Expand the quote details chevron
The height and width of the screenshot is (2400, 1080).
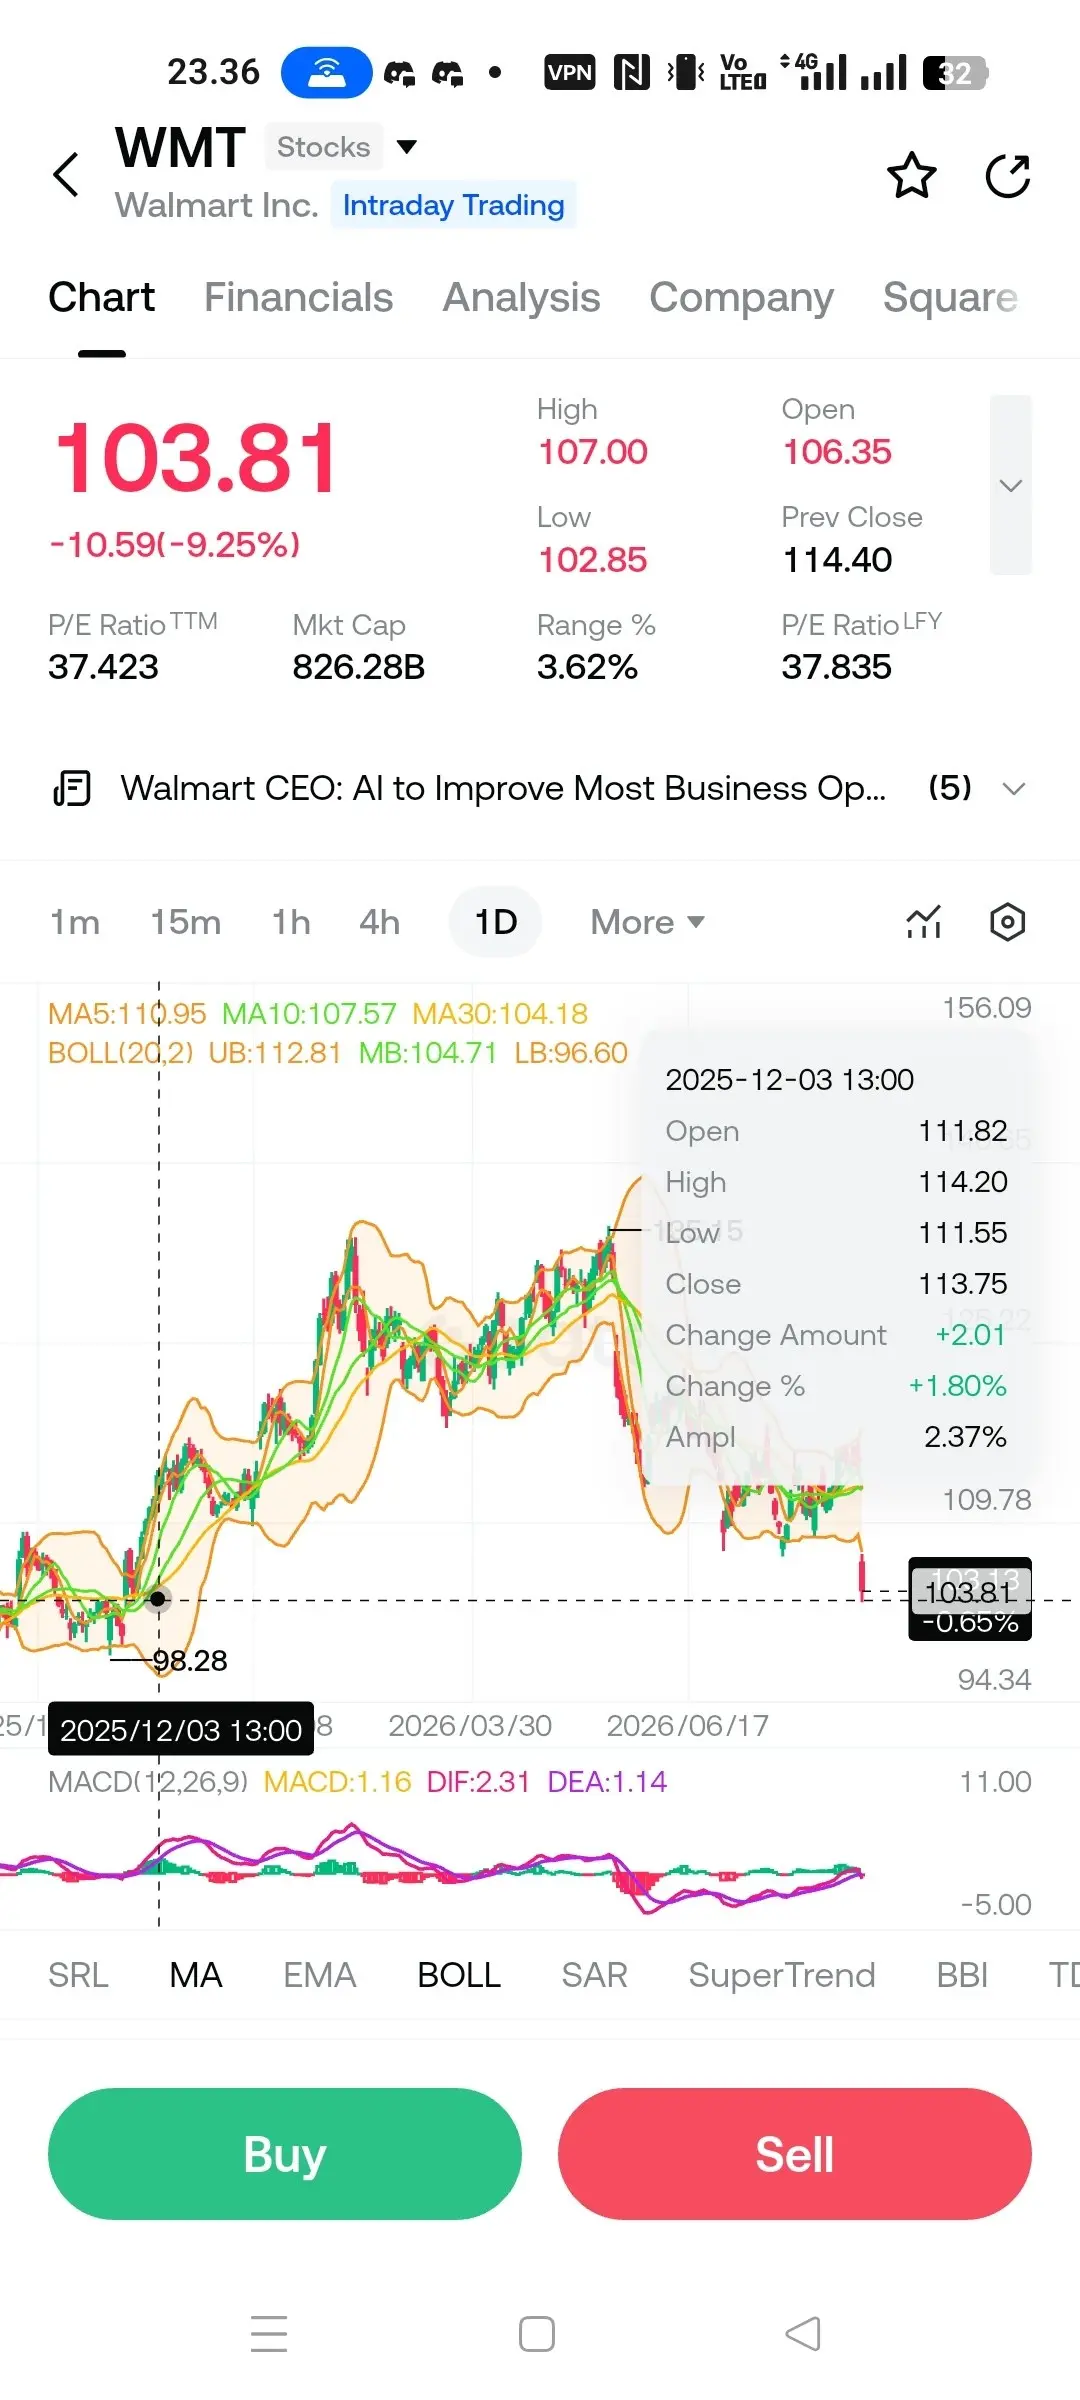point(1011,485)
